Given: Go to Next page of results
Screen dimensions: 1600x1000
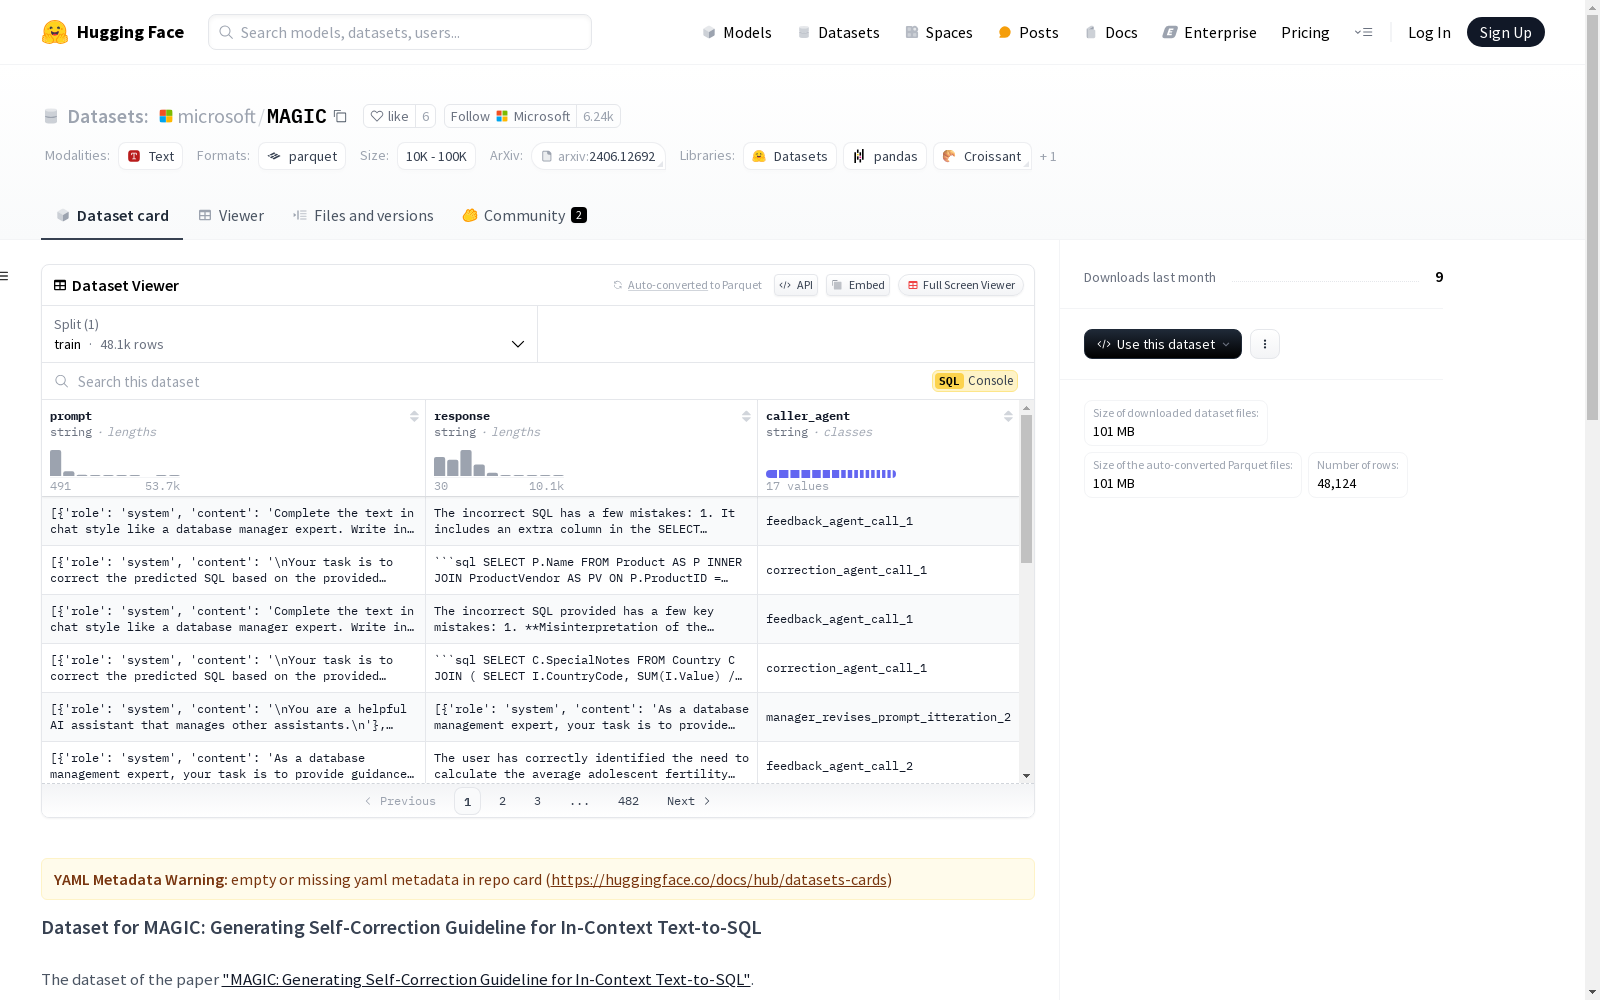Looking at the screenshot, I should point(689,801).
